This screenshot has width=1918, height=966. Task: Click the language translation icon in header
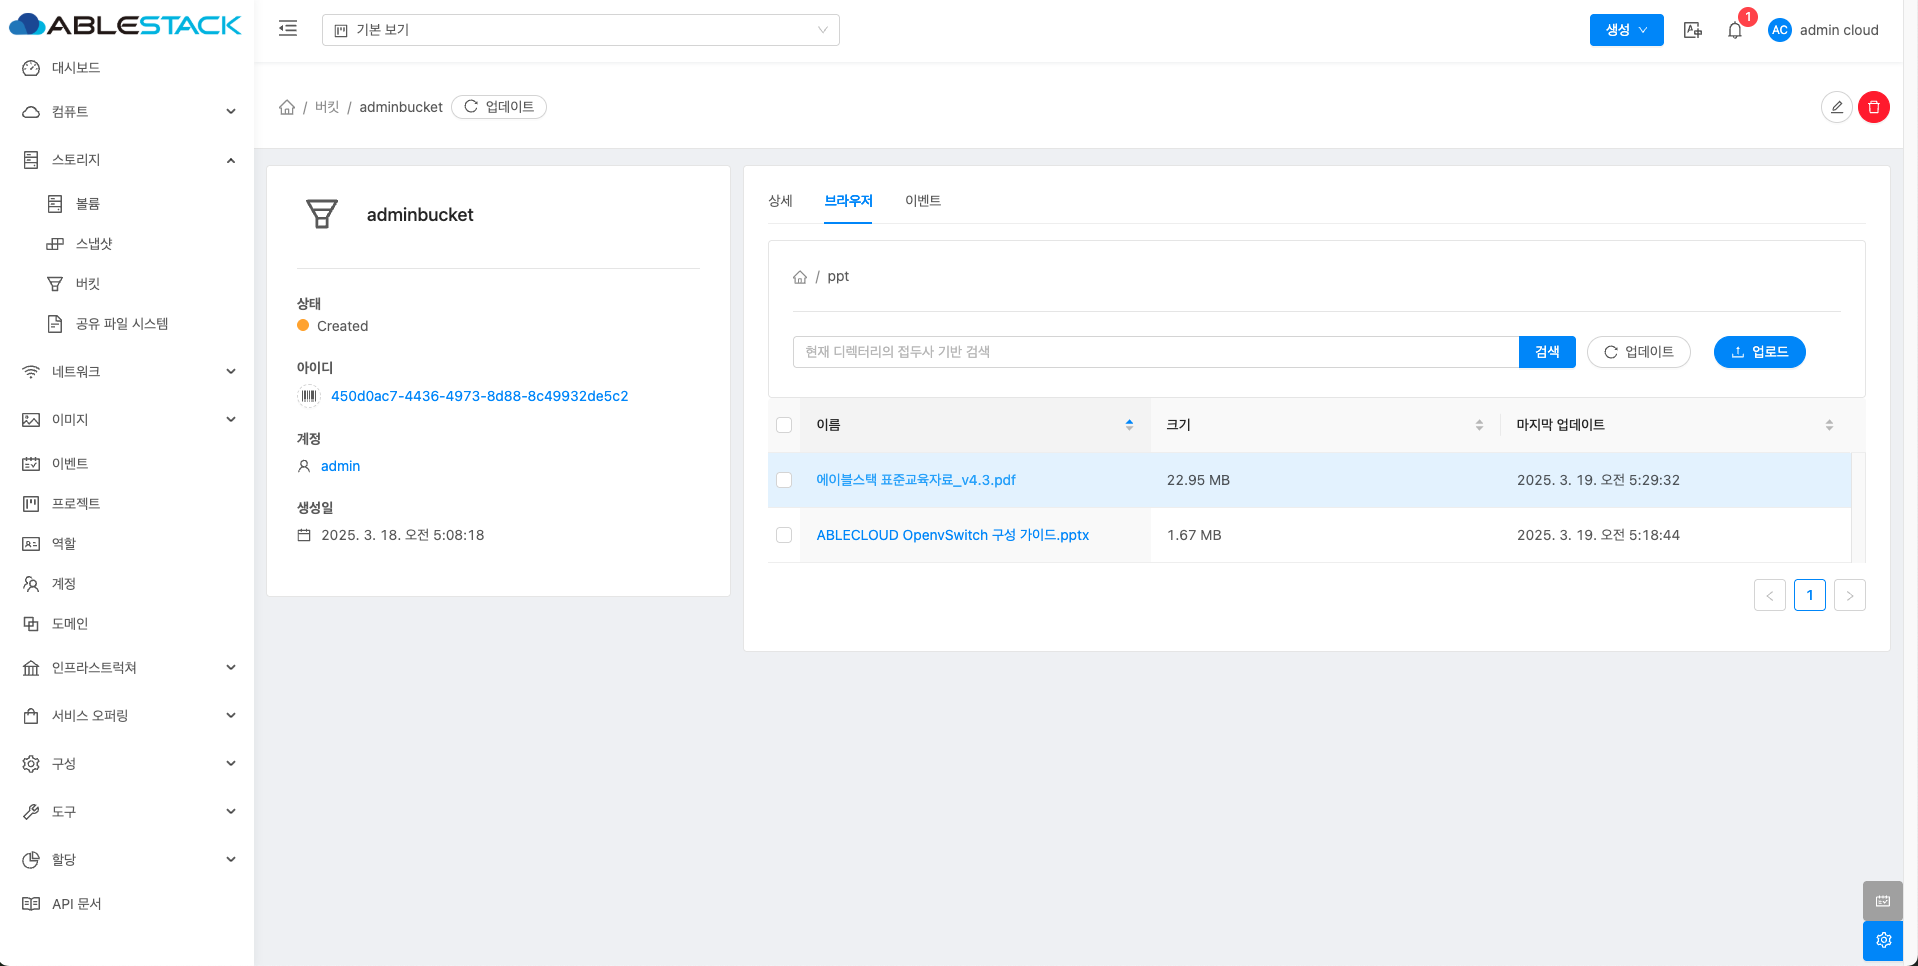point(1692,30)
